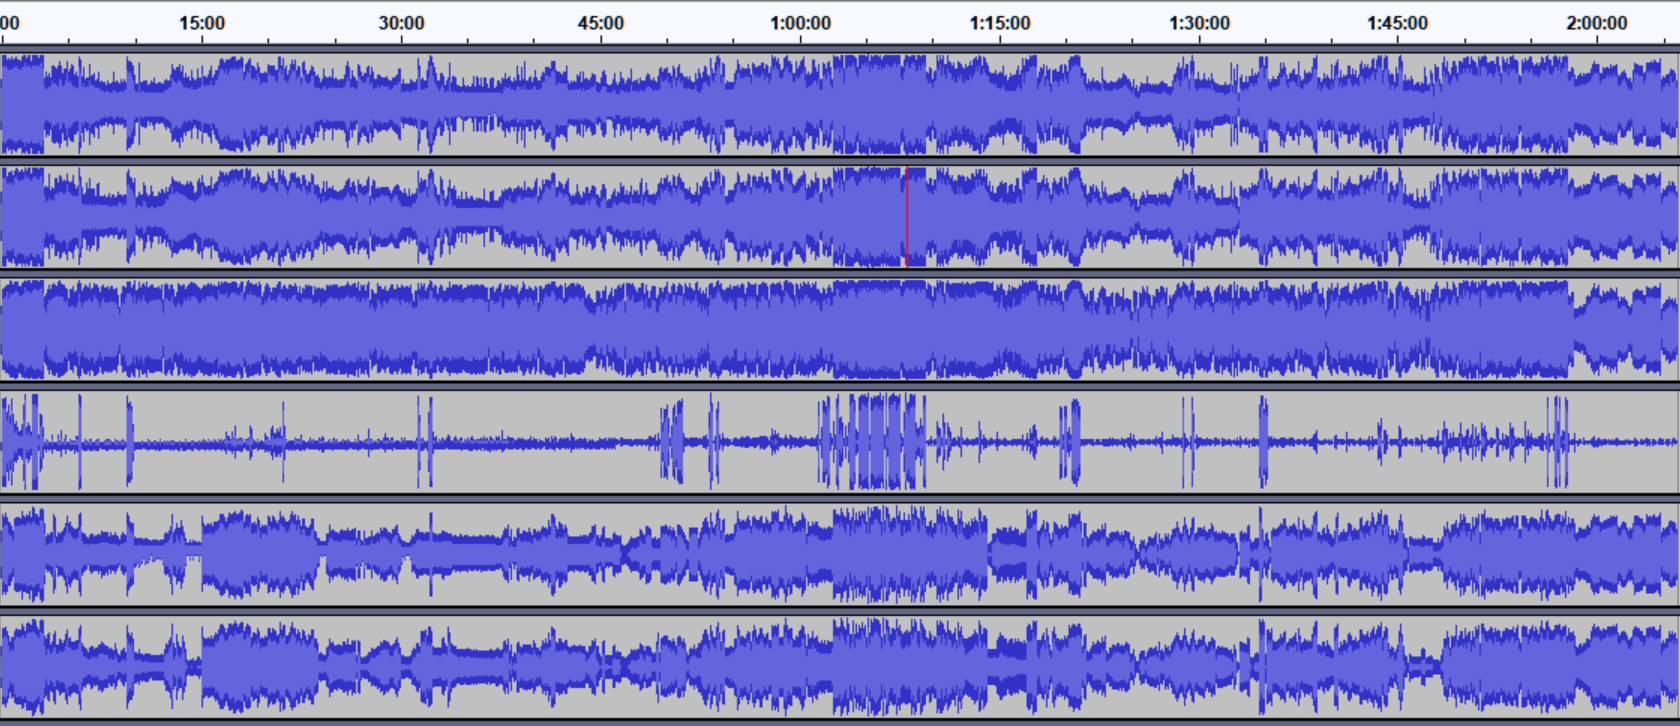This screenshot has height=726, width=1680.
Task: Click the 1:45:00 ruler mark
Action: 1398,23
